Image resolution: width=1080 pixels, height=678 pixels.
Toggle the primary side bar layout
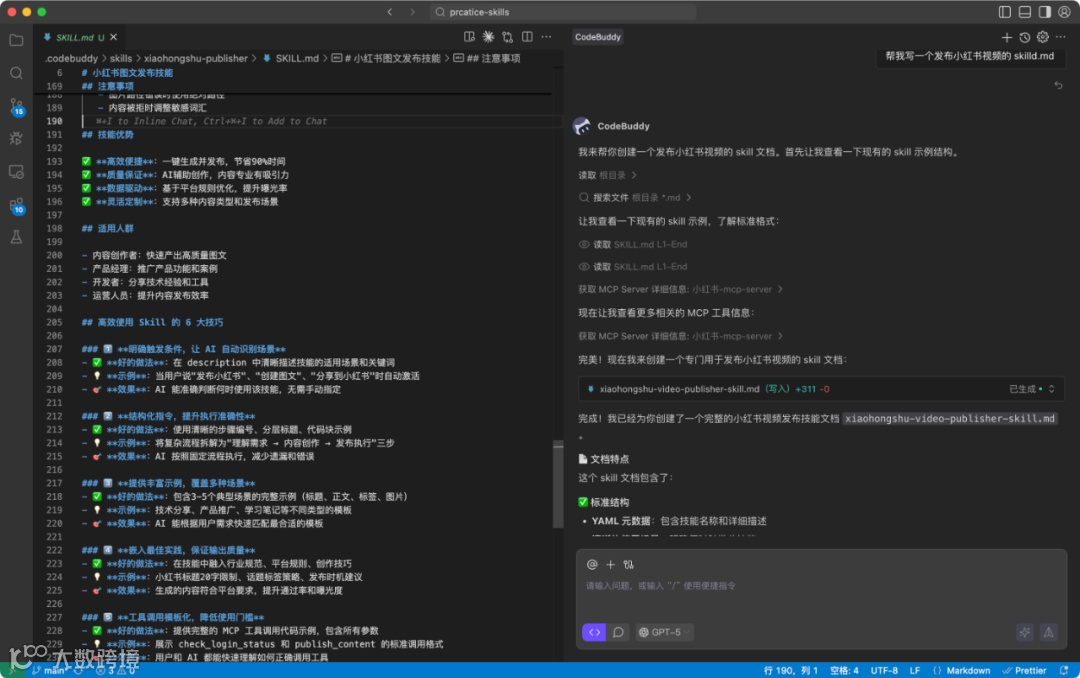[1005, 12]
